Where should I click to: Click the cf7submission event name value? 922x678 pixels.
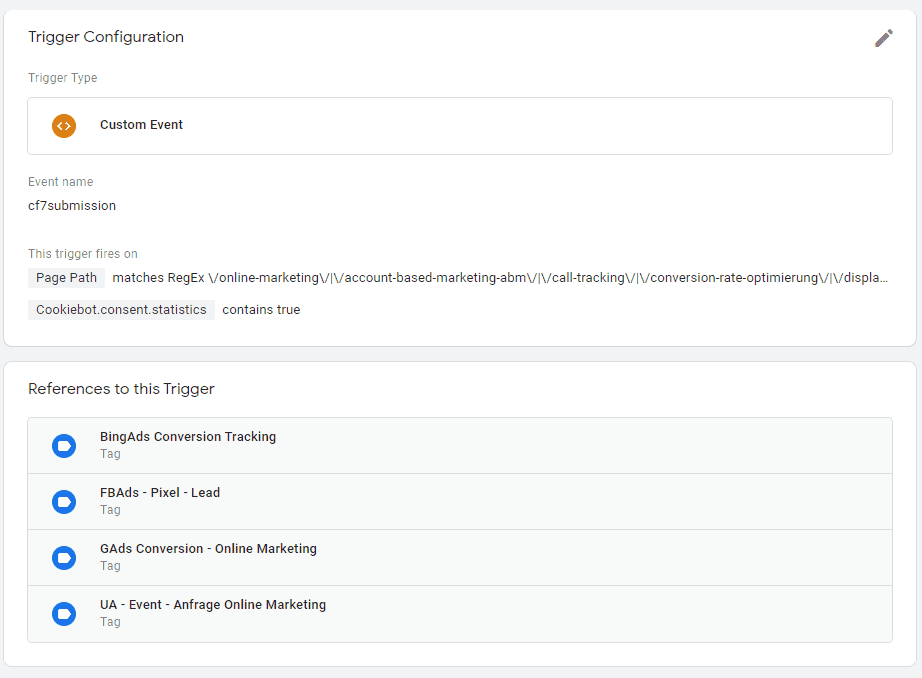tap(72, 206)
